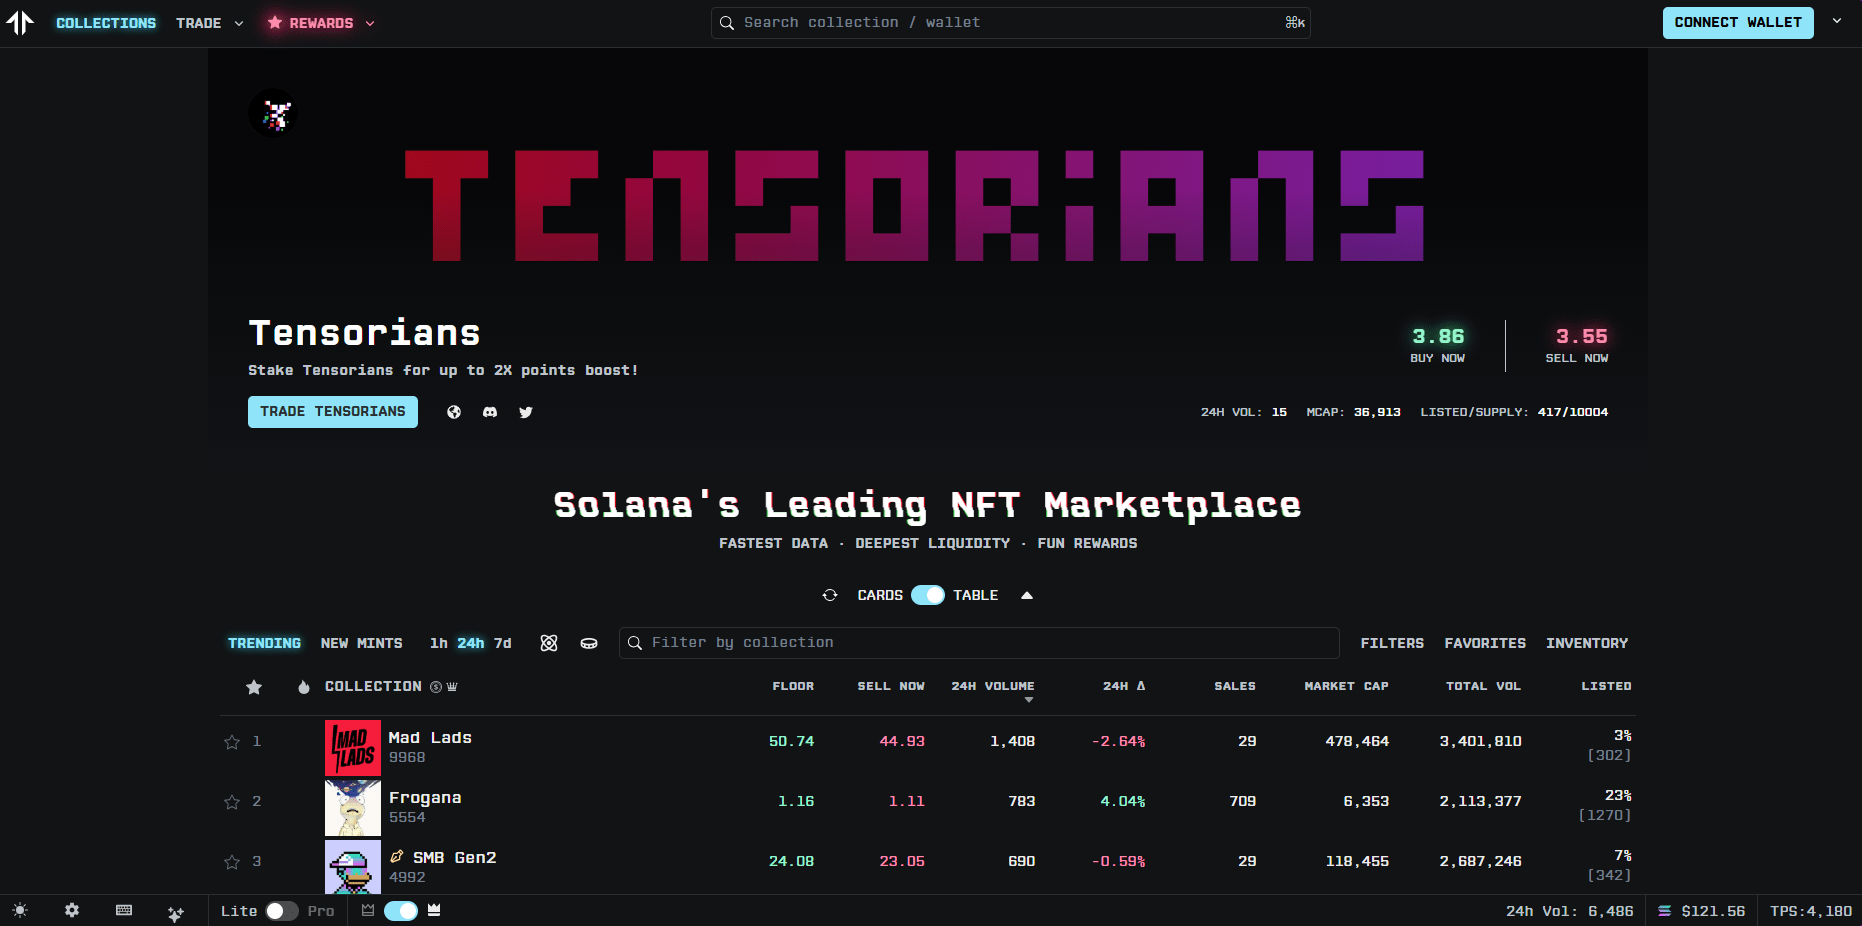This screenshot has height=926, width=1862.
Task: Open Tensorians website globe icon
Action: 454,412
